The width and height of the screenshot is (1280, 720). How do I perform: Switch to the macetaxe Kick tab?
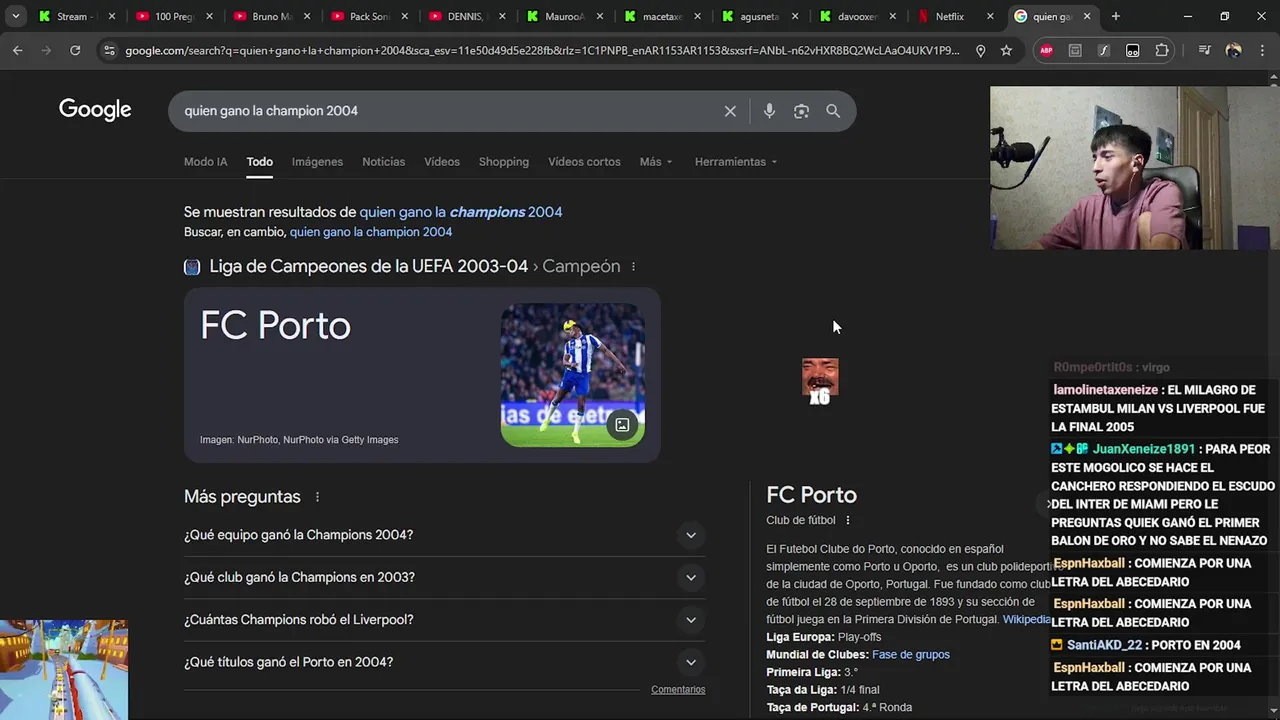662,16
